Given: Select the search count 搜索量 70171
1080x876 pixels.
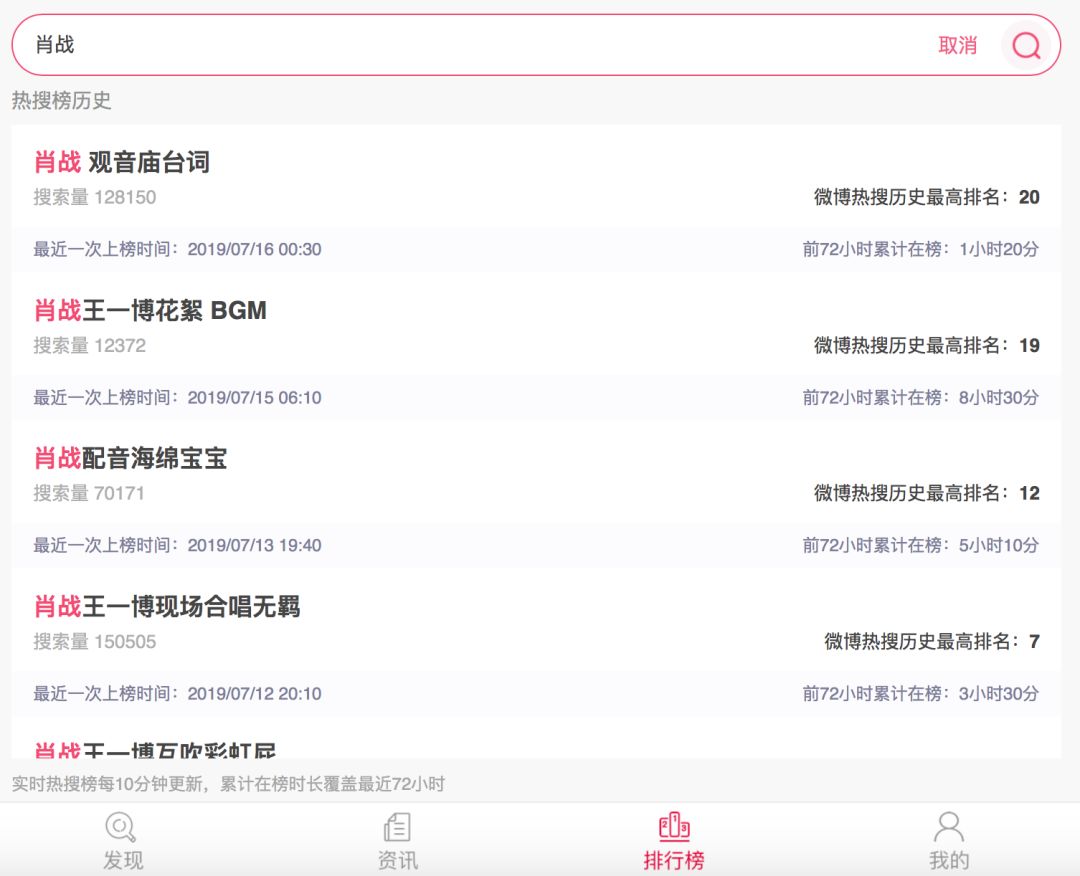Looking at the screenshot, I should 89,494.
